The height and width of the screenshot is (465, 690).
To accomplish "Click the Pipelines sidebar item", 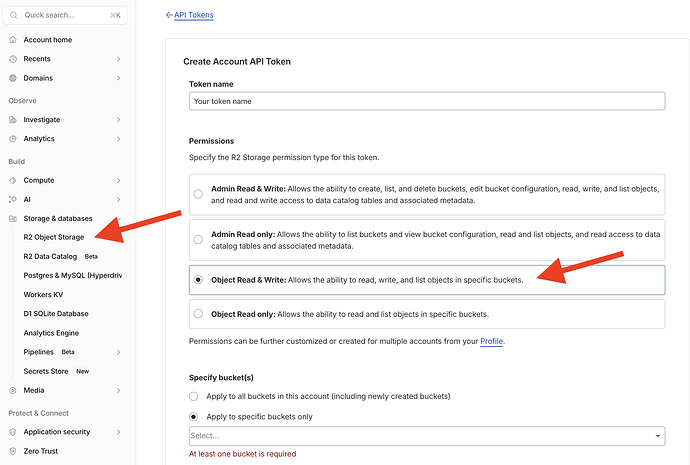I will [x=38, y=352].
